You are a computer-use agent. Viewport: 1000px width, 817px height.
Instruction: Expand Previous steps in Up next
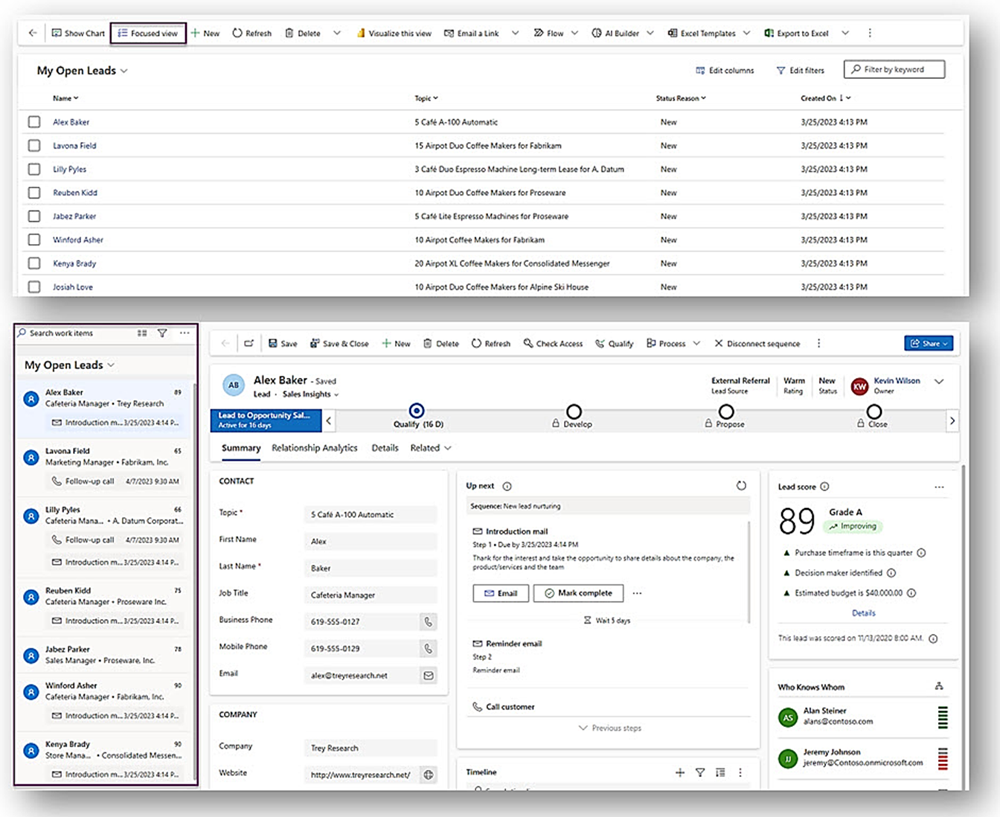609,728
